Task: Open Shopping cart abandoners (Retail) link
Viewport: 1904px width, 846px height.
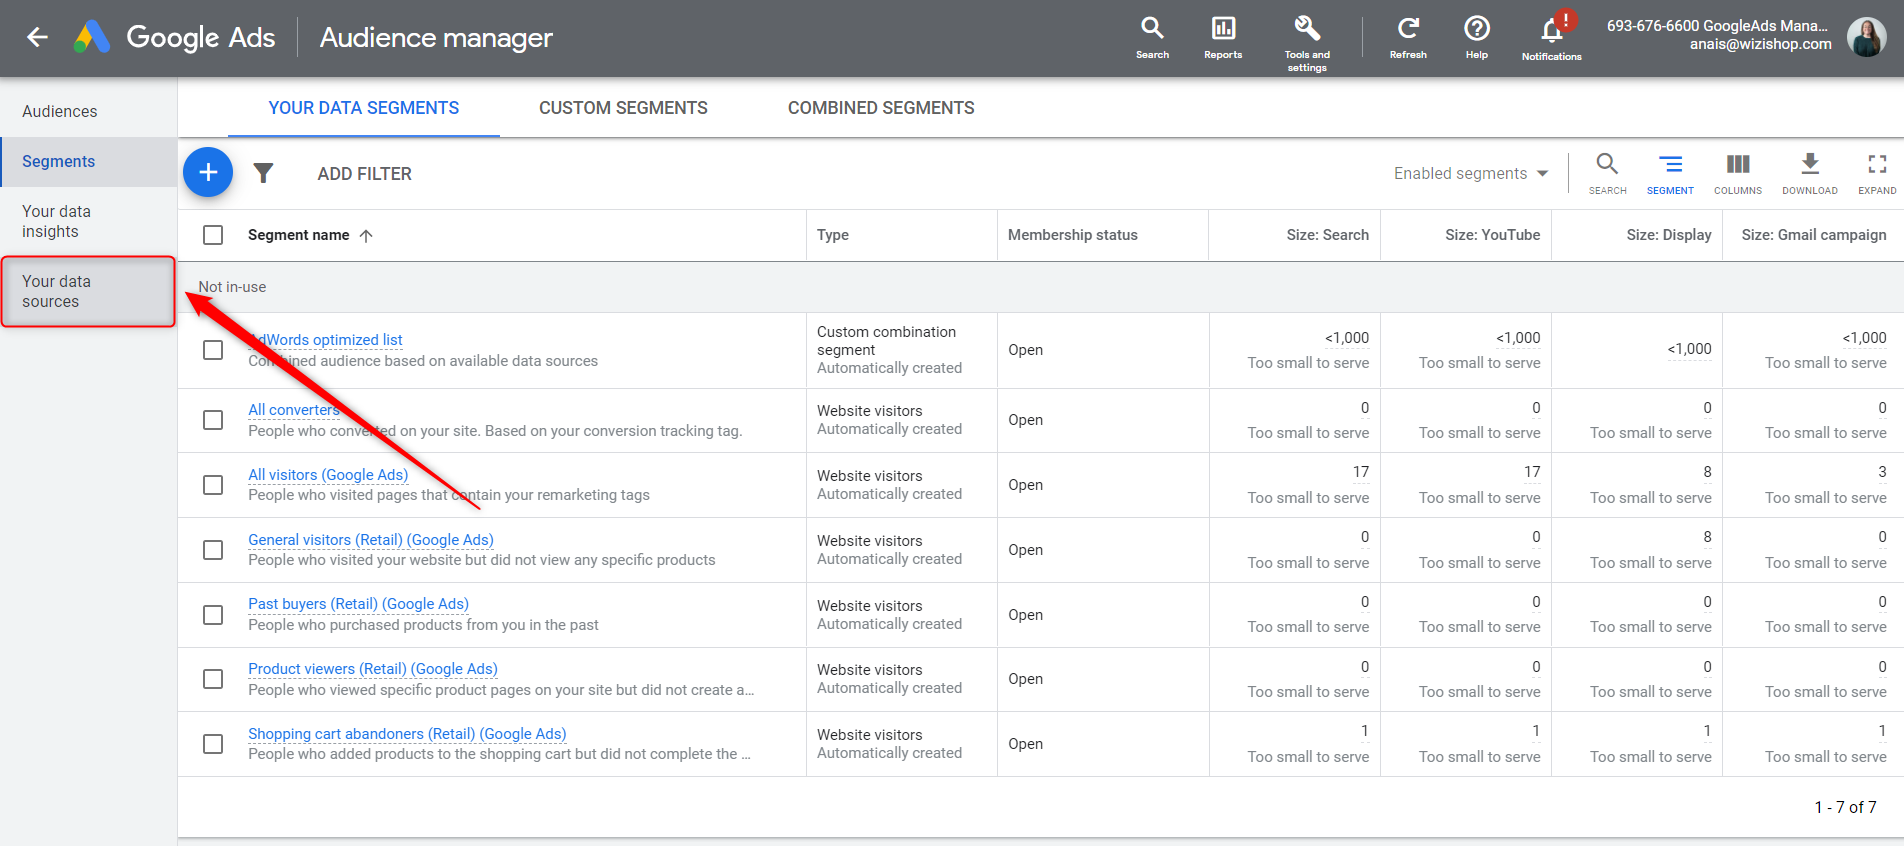Action: coord(407,734)
